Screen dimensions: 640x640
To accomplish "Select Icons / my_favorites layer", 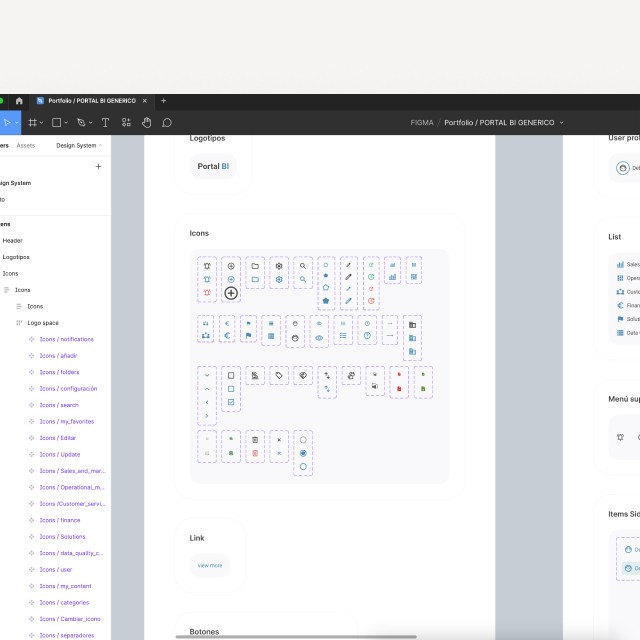I will [x=67, y=422].
